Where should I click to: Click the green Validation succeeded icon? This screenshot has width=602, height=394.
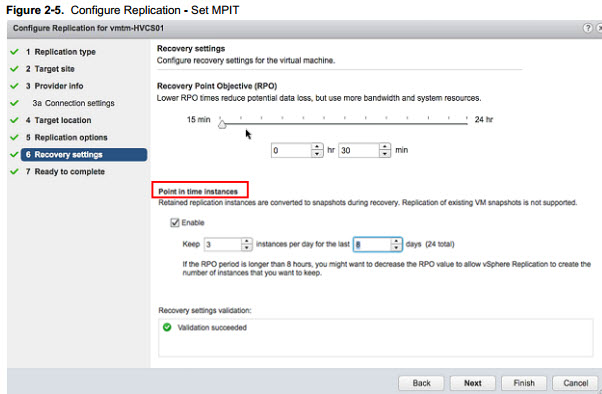[167, 327]
